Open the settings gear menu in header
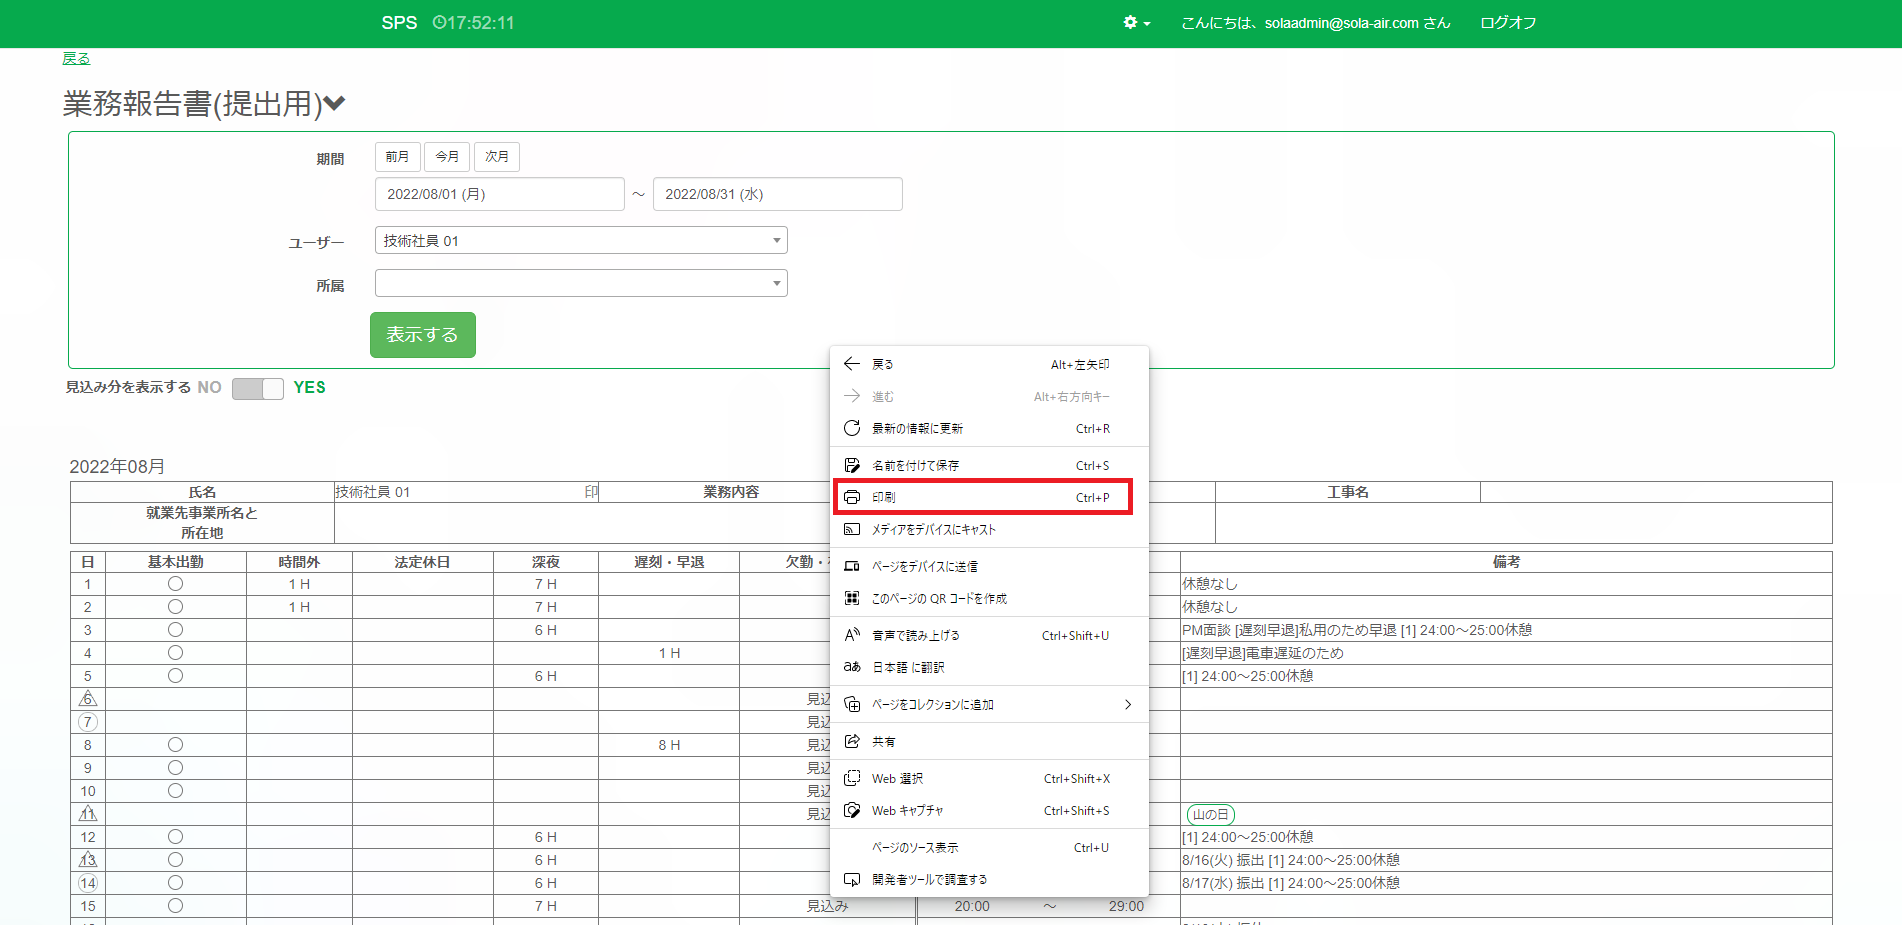The width and height of the screenshot is (1902, 925). [x=1136, y=23]
